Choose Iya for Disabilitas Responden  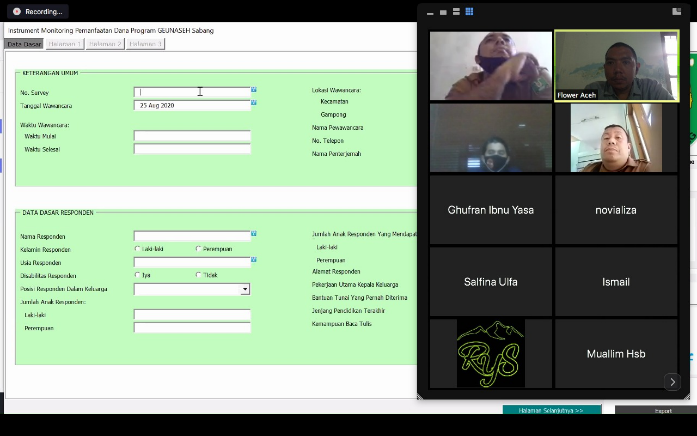coord(138,275)
